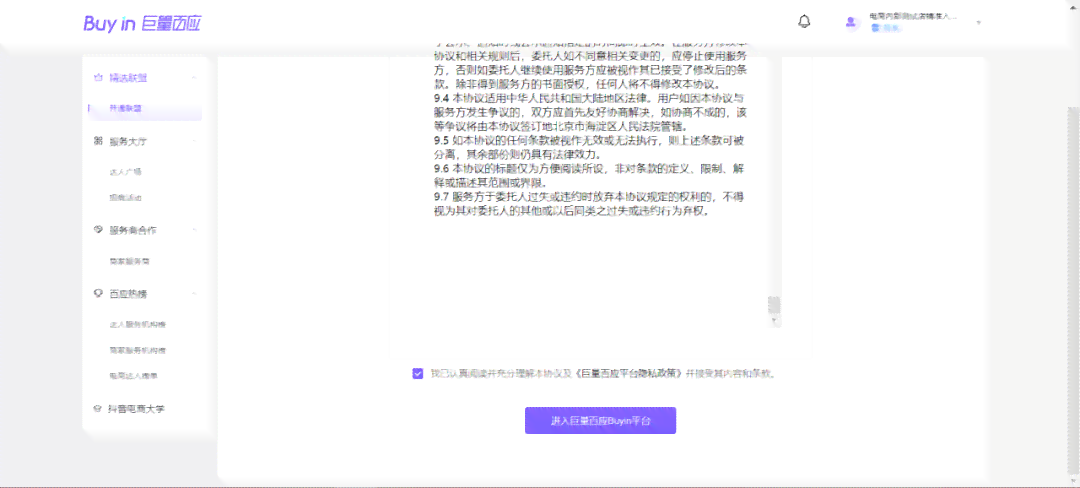Open 服务商合作 menu heading
Screen dimensions: 1080x488
coord(134,229)
